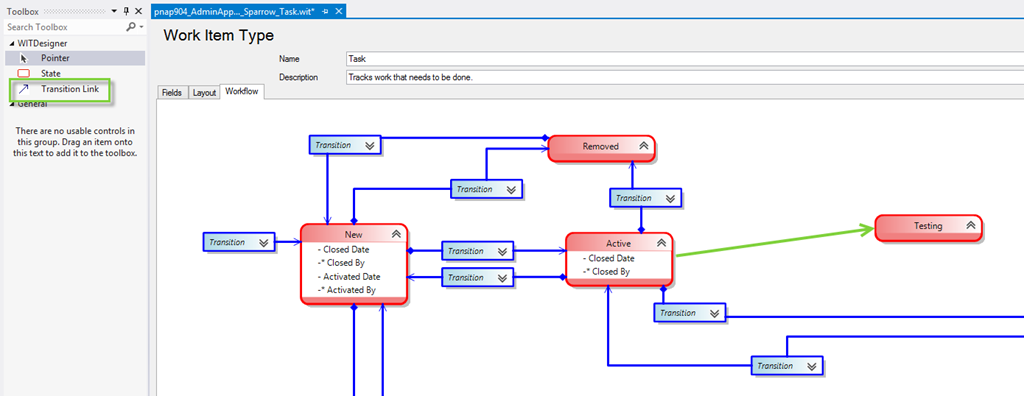Image resolution: width=1024 pixels, height=396 pixels.
Task: Expand Transition pointing from Active to New
Action: [502, 278]
